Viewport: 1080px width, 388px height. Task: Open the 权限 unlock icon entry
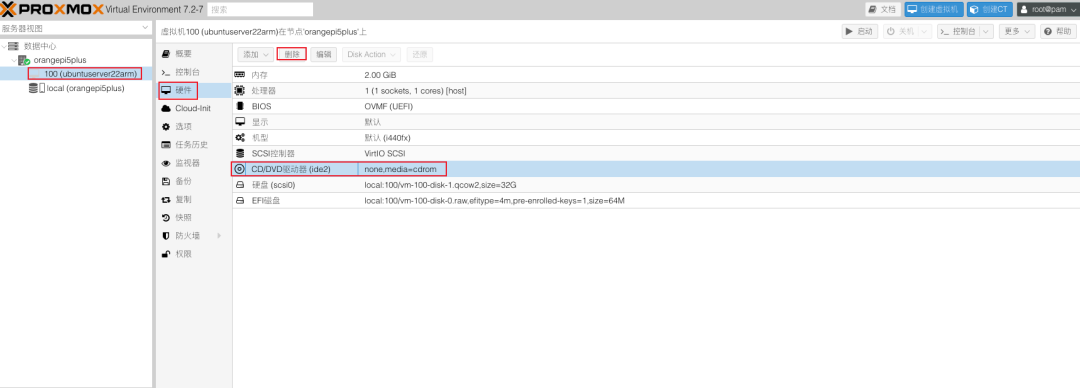(x=165, y=254)
